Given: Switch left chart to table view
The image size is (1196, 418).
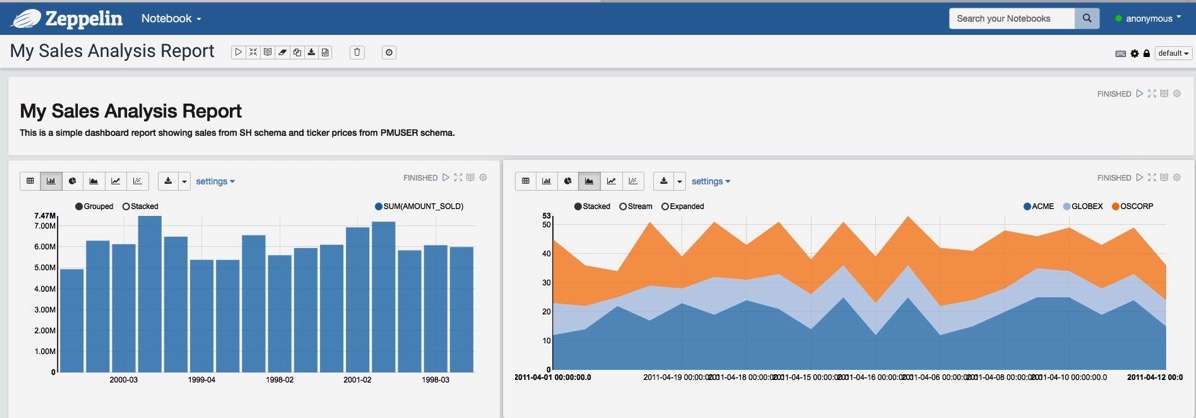Looking at the screenshot, I should (x=30, y=181).
